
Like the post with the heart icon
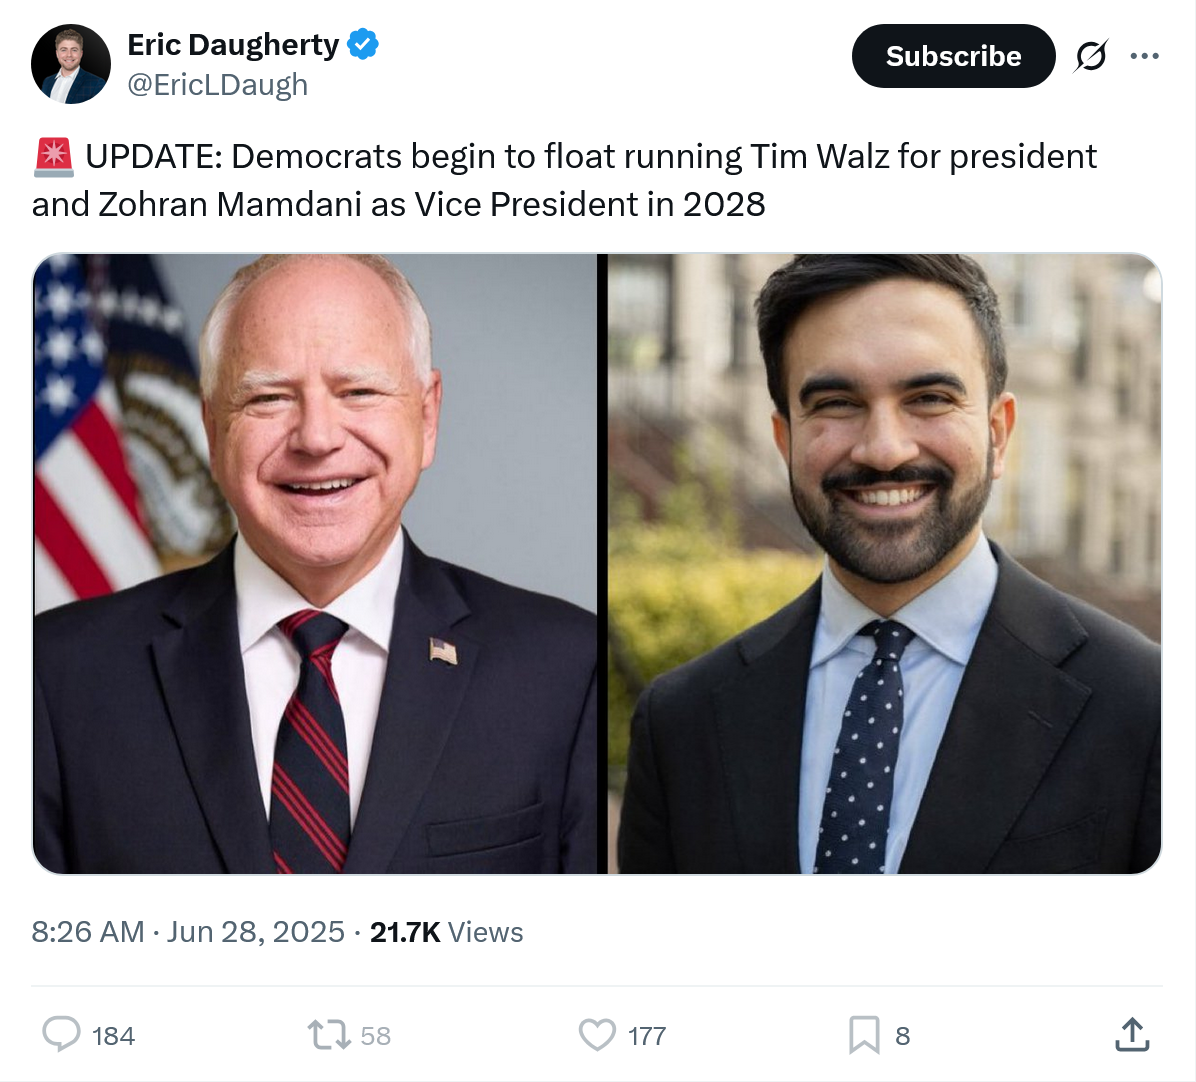coord(597,1034)
